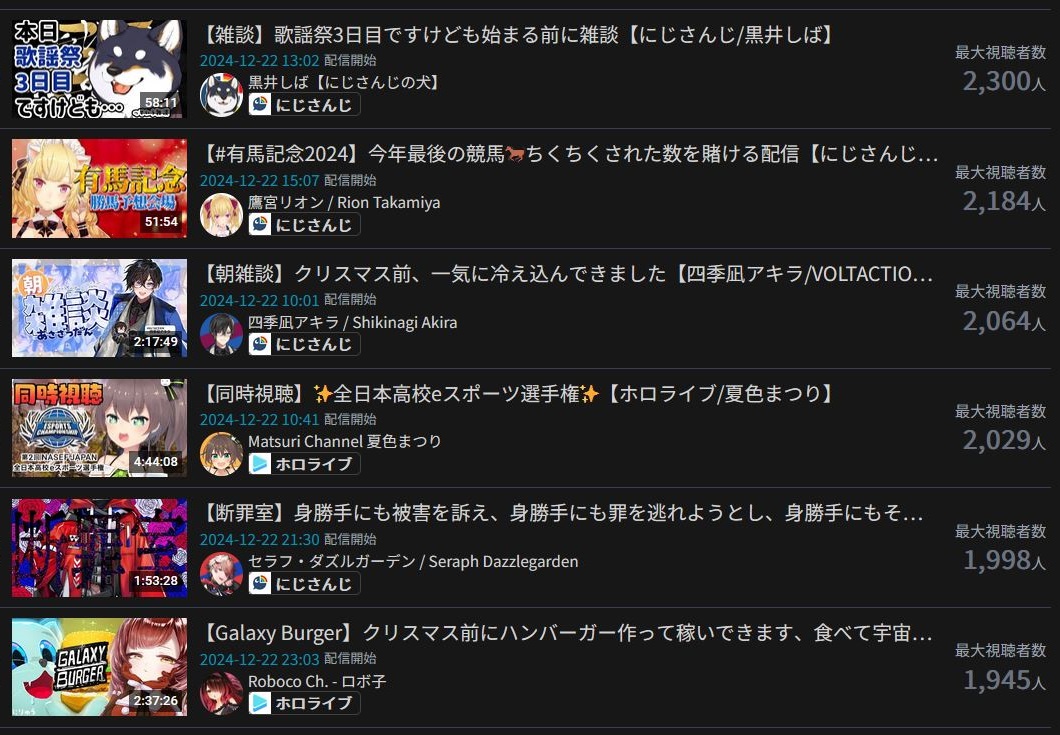
Task: Open Galaxy Burger stream thumbnail
Action: tap(99, 667)
